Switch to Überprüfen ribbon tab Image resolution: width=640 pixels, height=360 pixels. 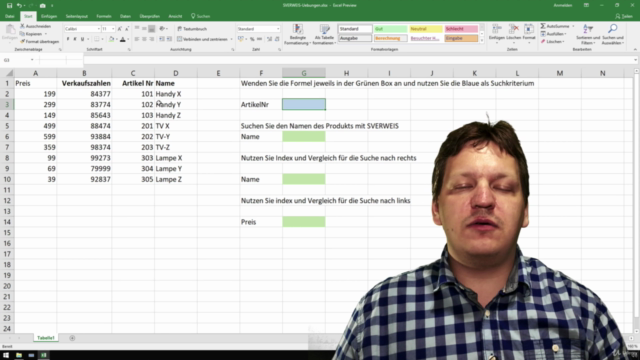(149, 16)
